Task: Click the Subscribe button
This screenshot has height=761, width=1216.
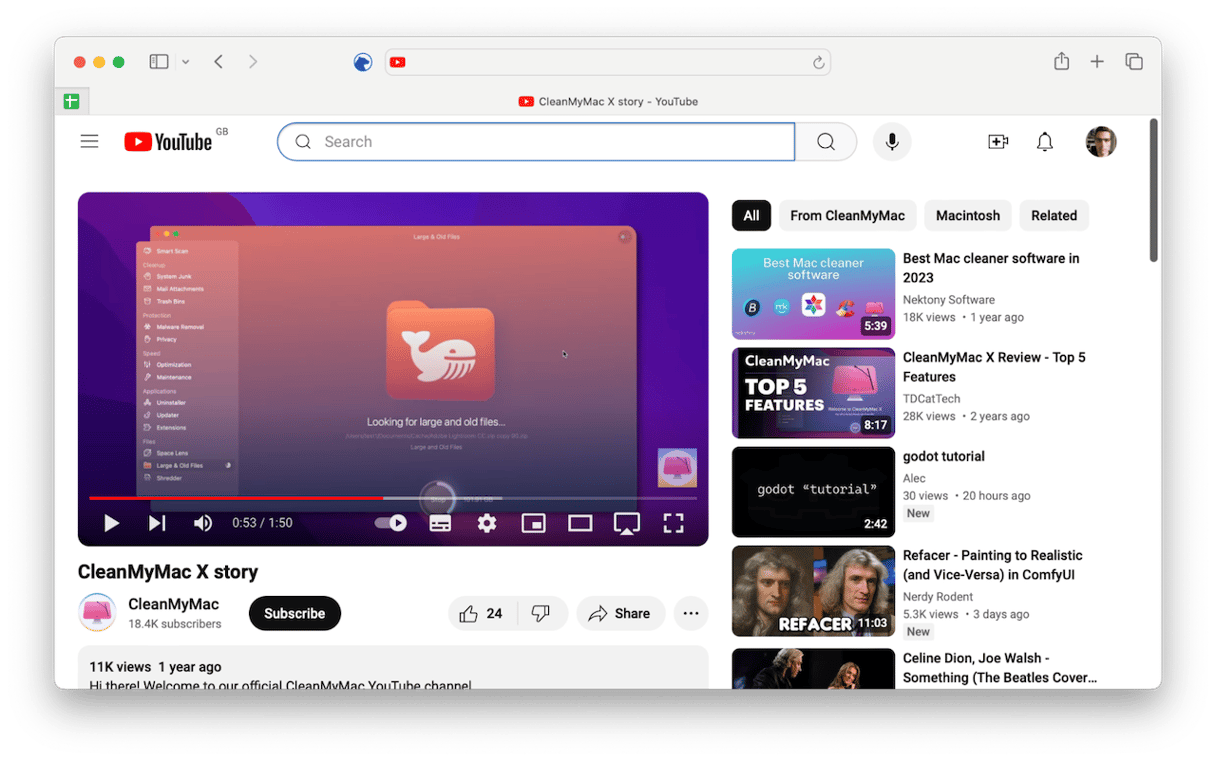Action: coord(294,613)
